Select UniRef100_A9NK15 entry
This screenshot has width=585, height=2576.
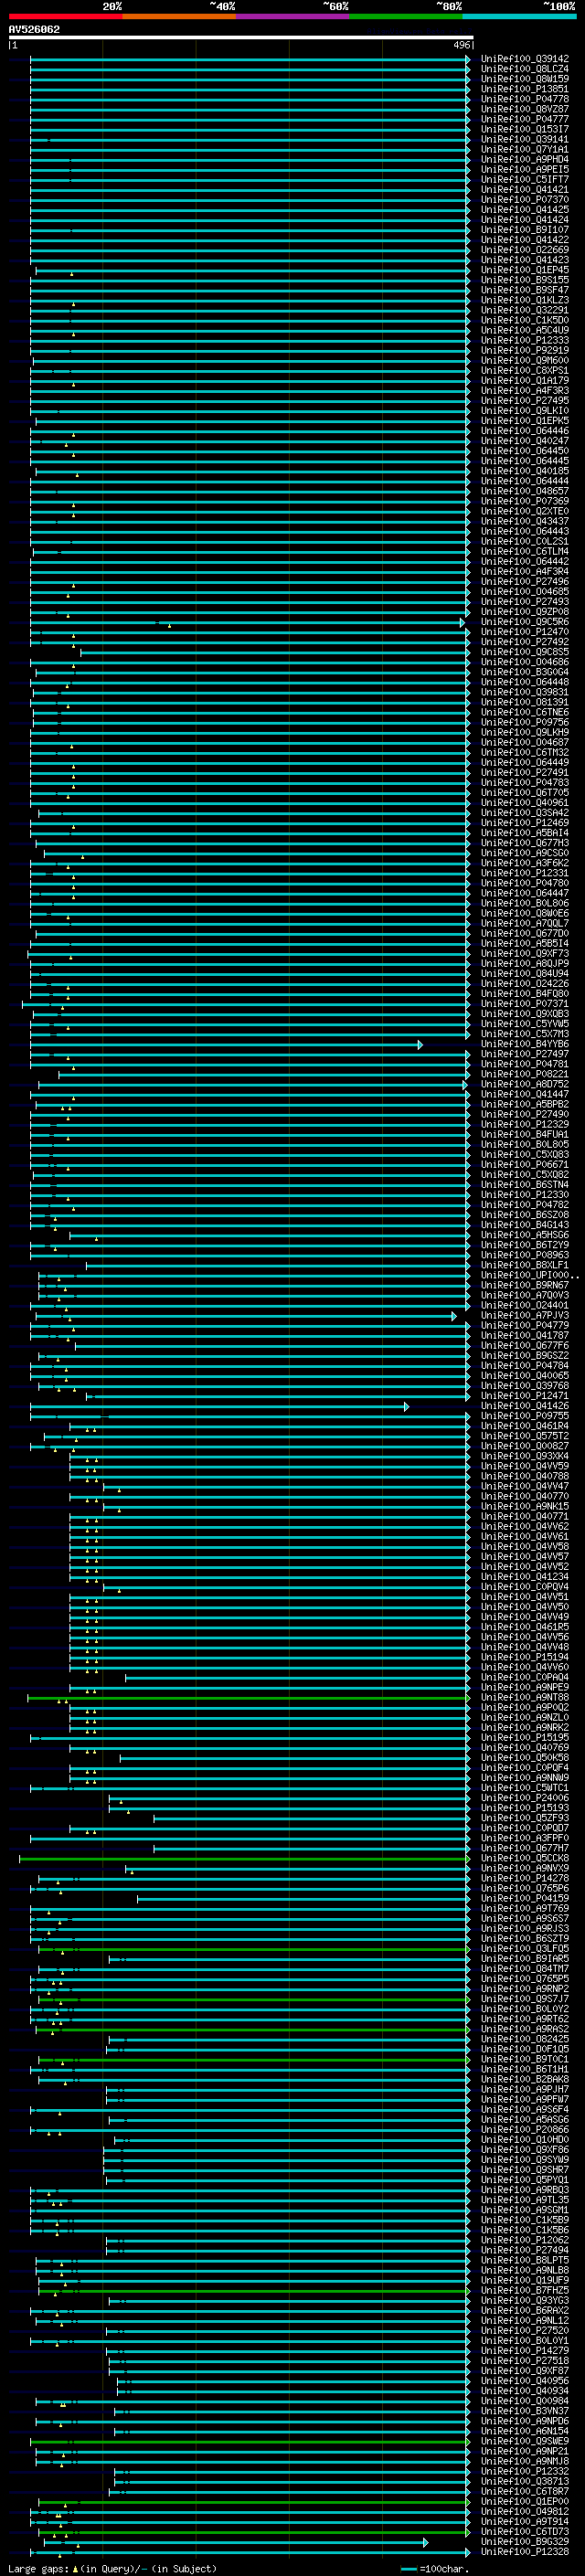[525, 1506]
